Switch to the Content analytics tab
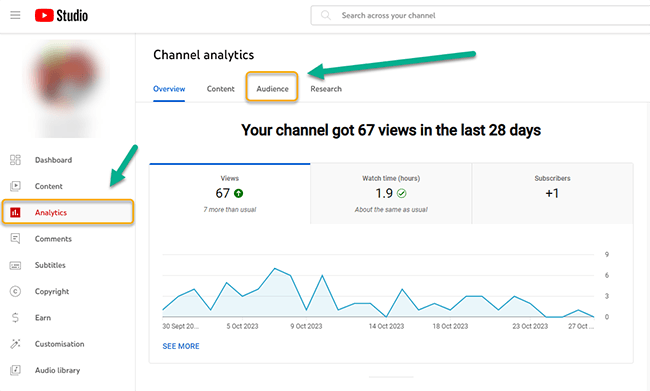This screenshot has width=650, height=391. [221, 89]
